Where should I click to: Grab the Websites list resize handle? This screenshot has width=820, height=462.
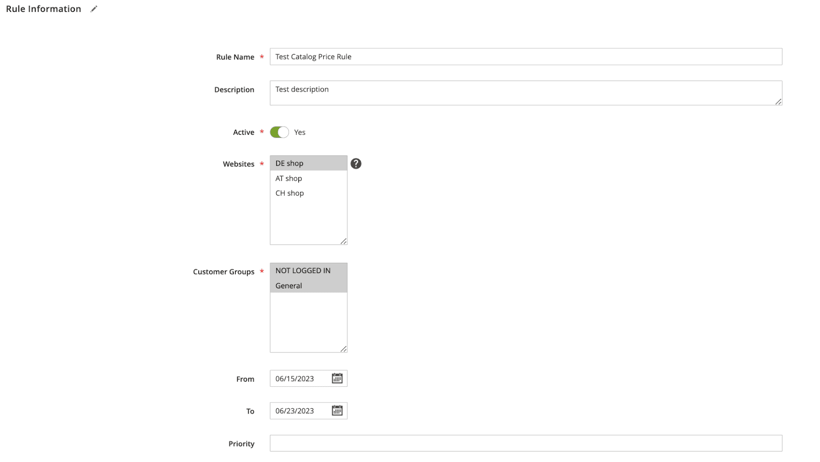[343, 241]
